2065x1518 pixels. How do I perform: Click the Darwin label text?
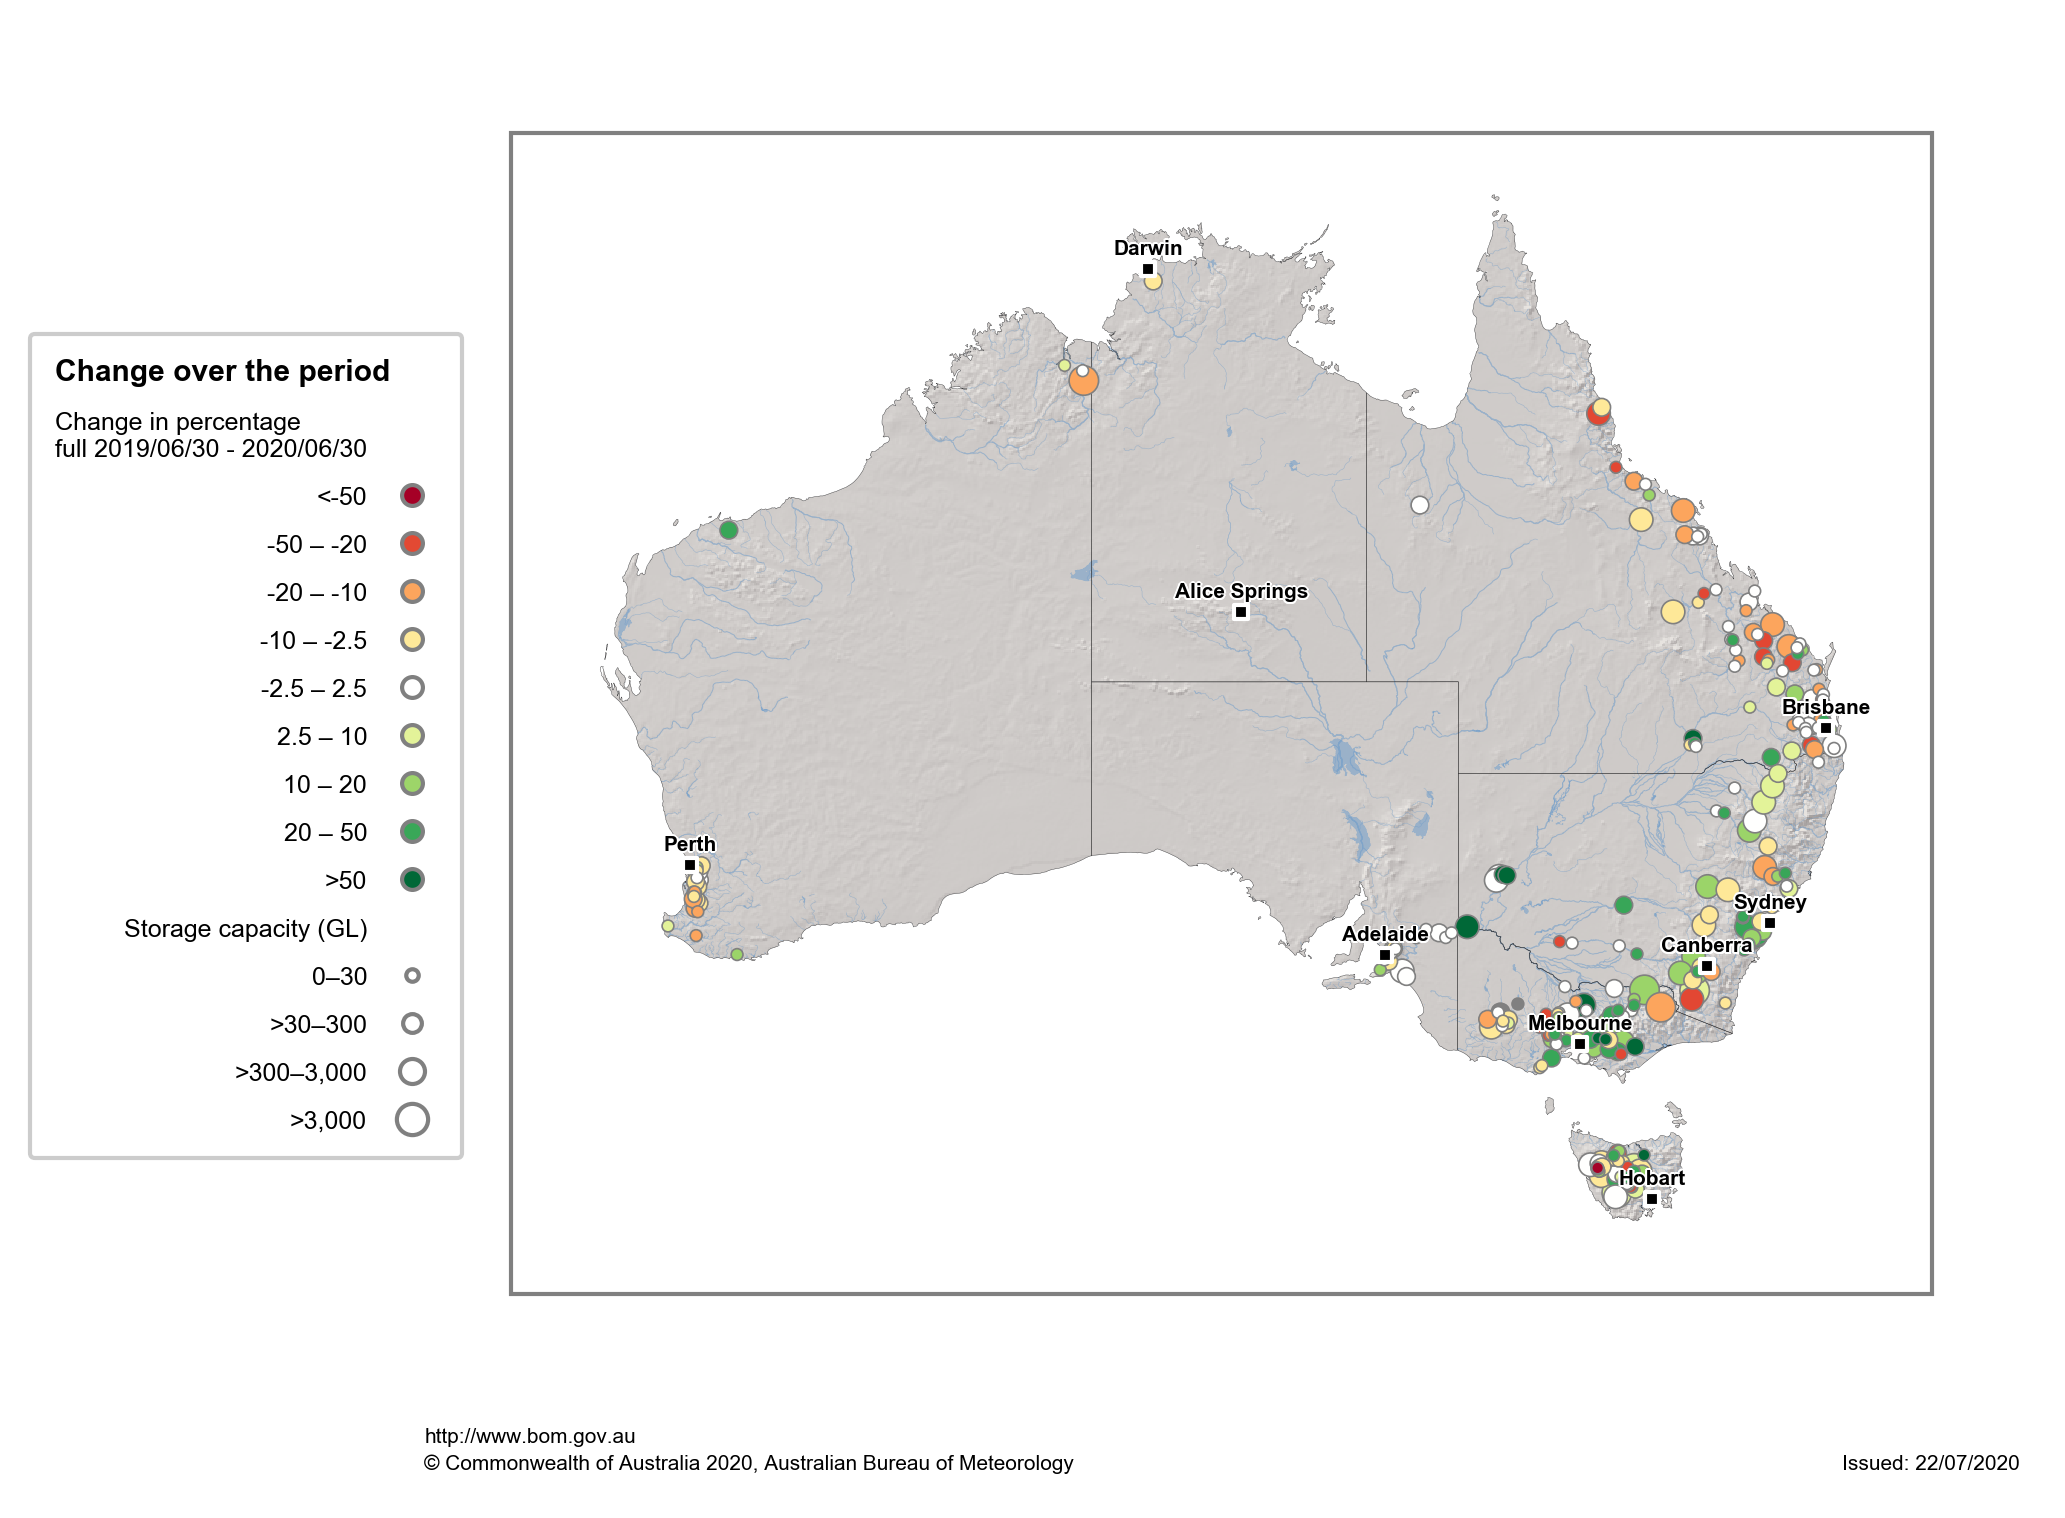pos(1148,248)
